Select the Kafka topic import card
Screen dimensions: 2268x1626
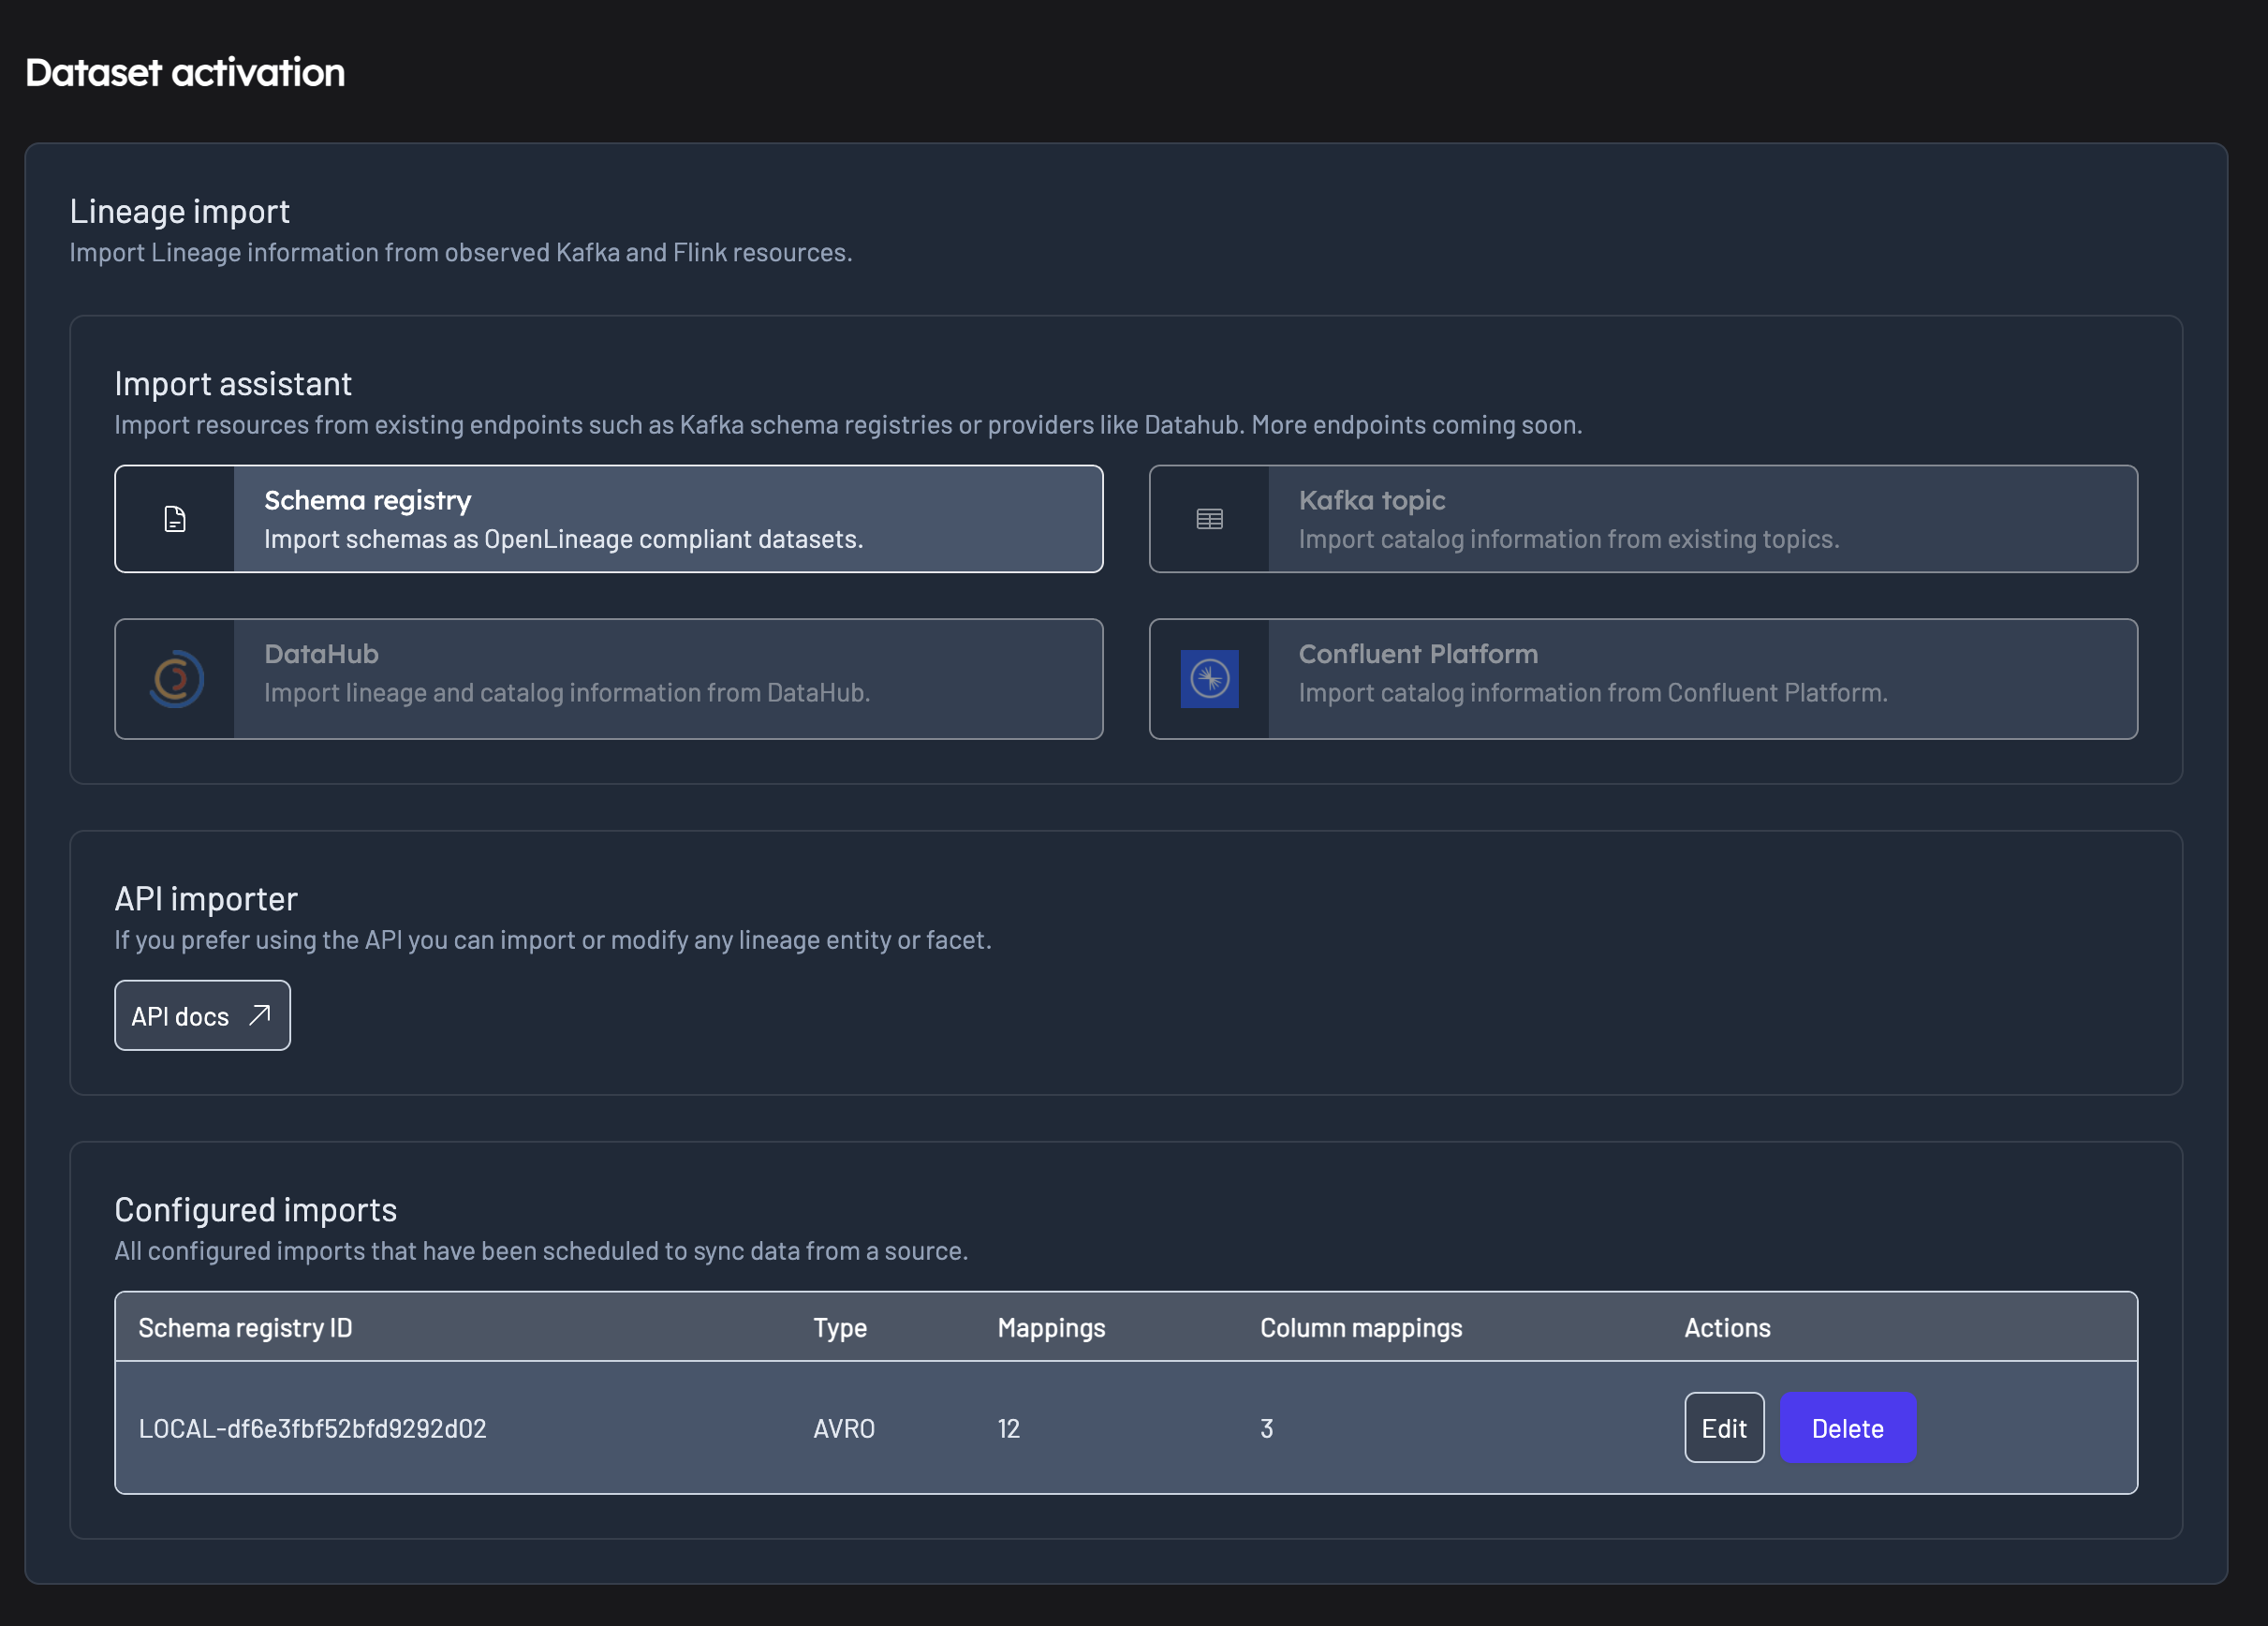(x=1643, y=519)
